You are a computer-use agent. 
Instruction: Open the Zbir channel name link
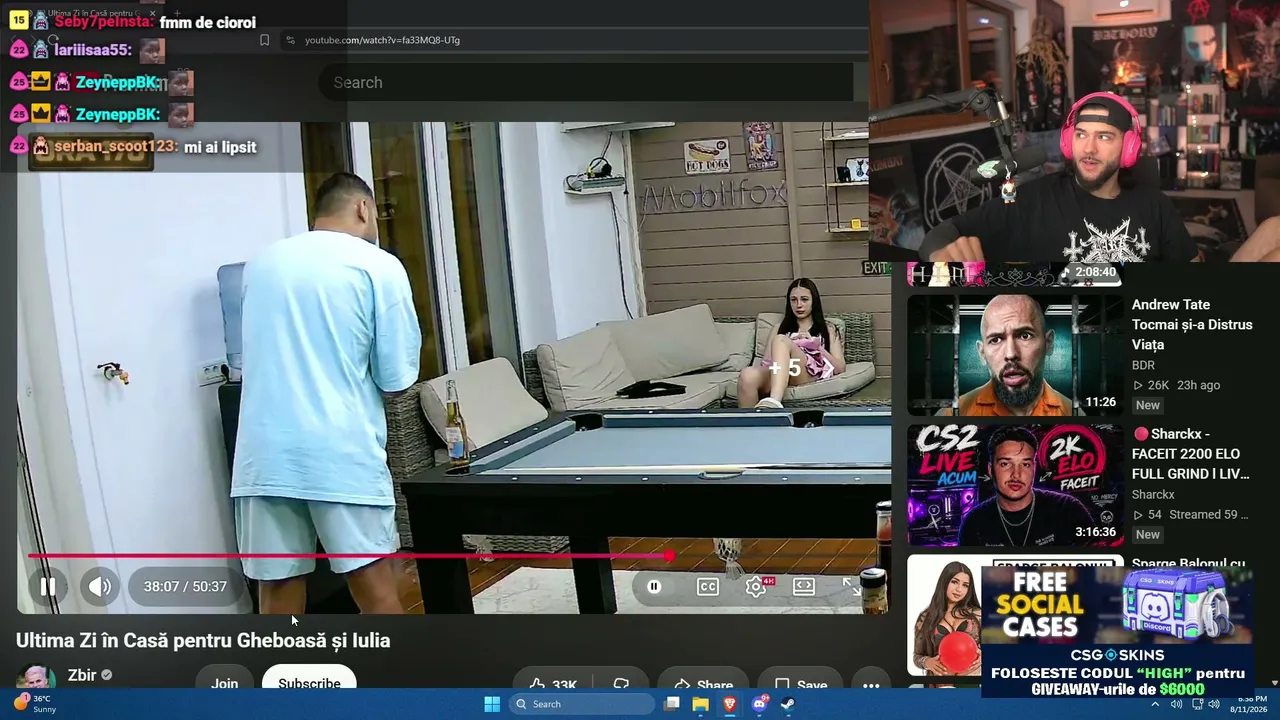82,675
